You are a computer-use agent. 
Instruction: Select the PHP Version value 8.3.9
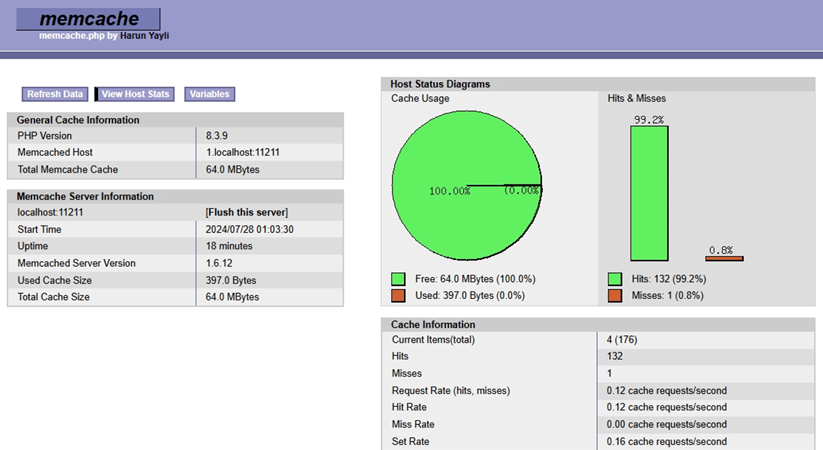tap(217, 135)
